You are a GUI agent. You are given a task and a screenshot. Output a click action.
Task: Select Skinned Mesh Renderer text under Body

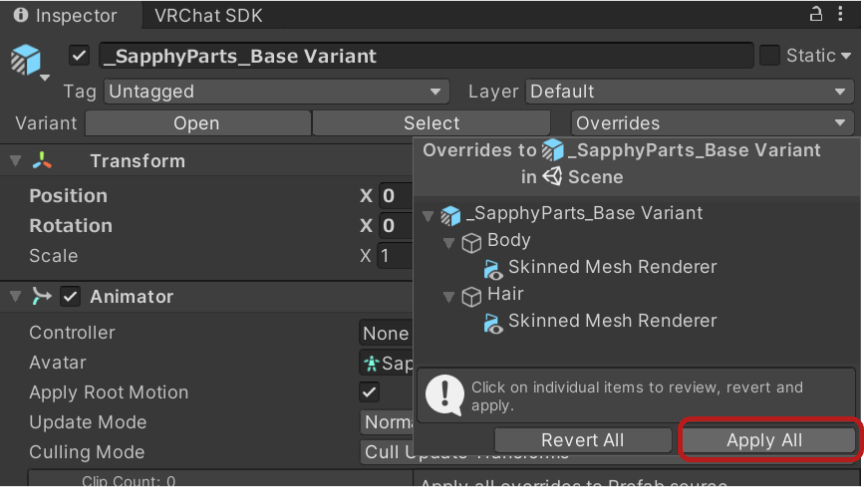612,267
